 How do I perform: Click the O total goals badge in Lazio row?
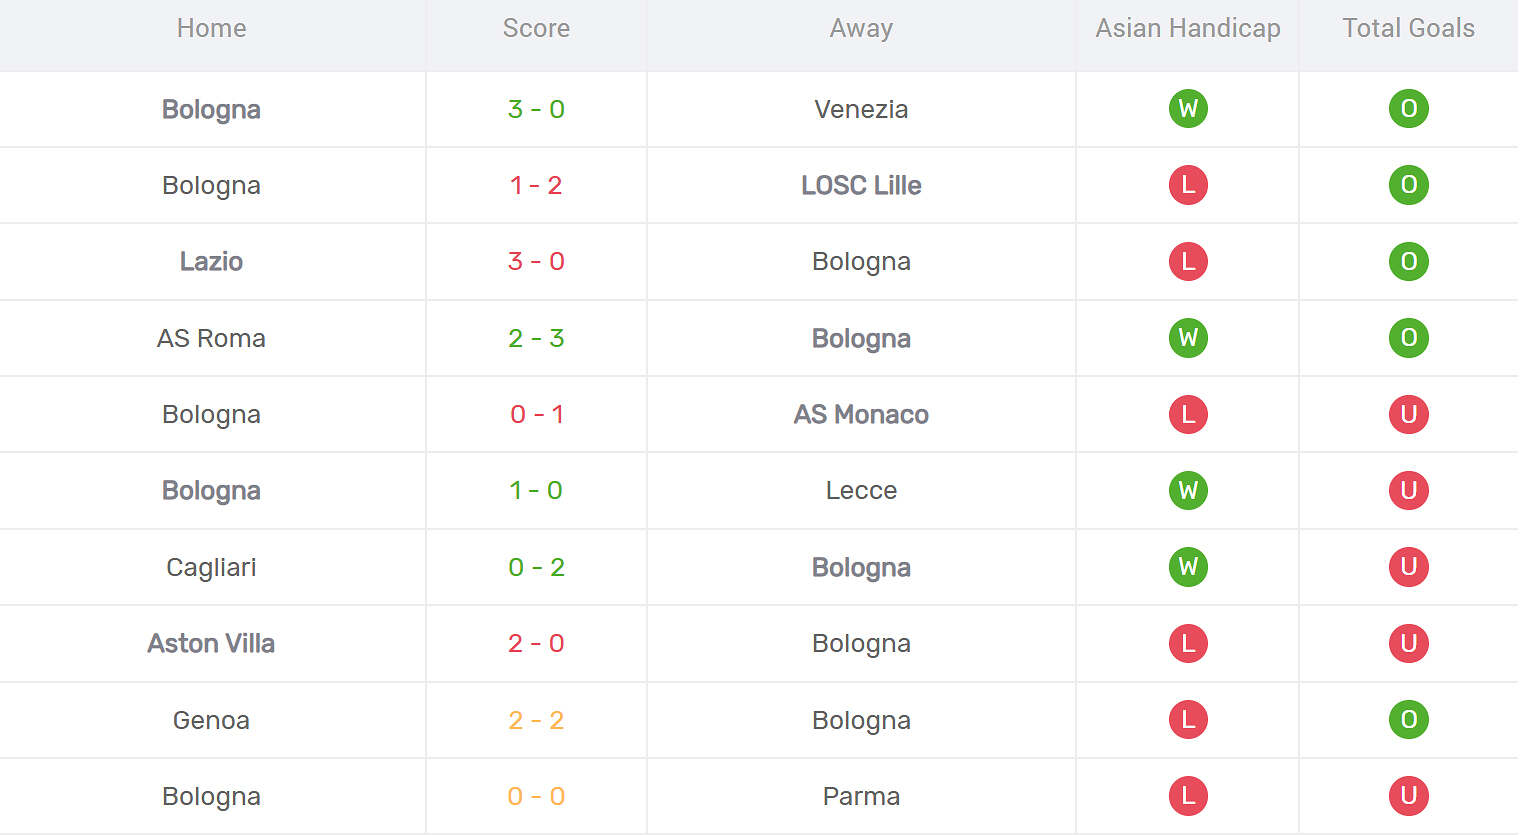[1408, 261]
